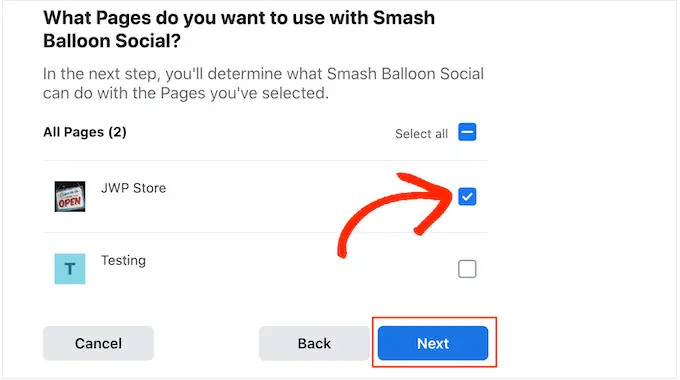Cancel the page selection dialog
Screen dimensions: 680x380
pyautogui.click(x=98, y=343)
